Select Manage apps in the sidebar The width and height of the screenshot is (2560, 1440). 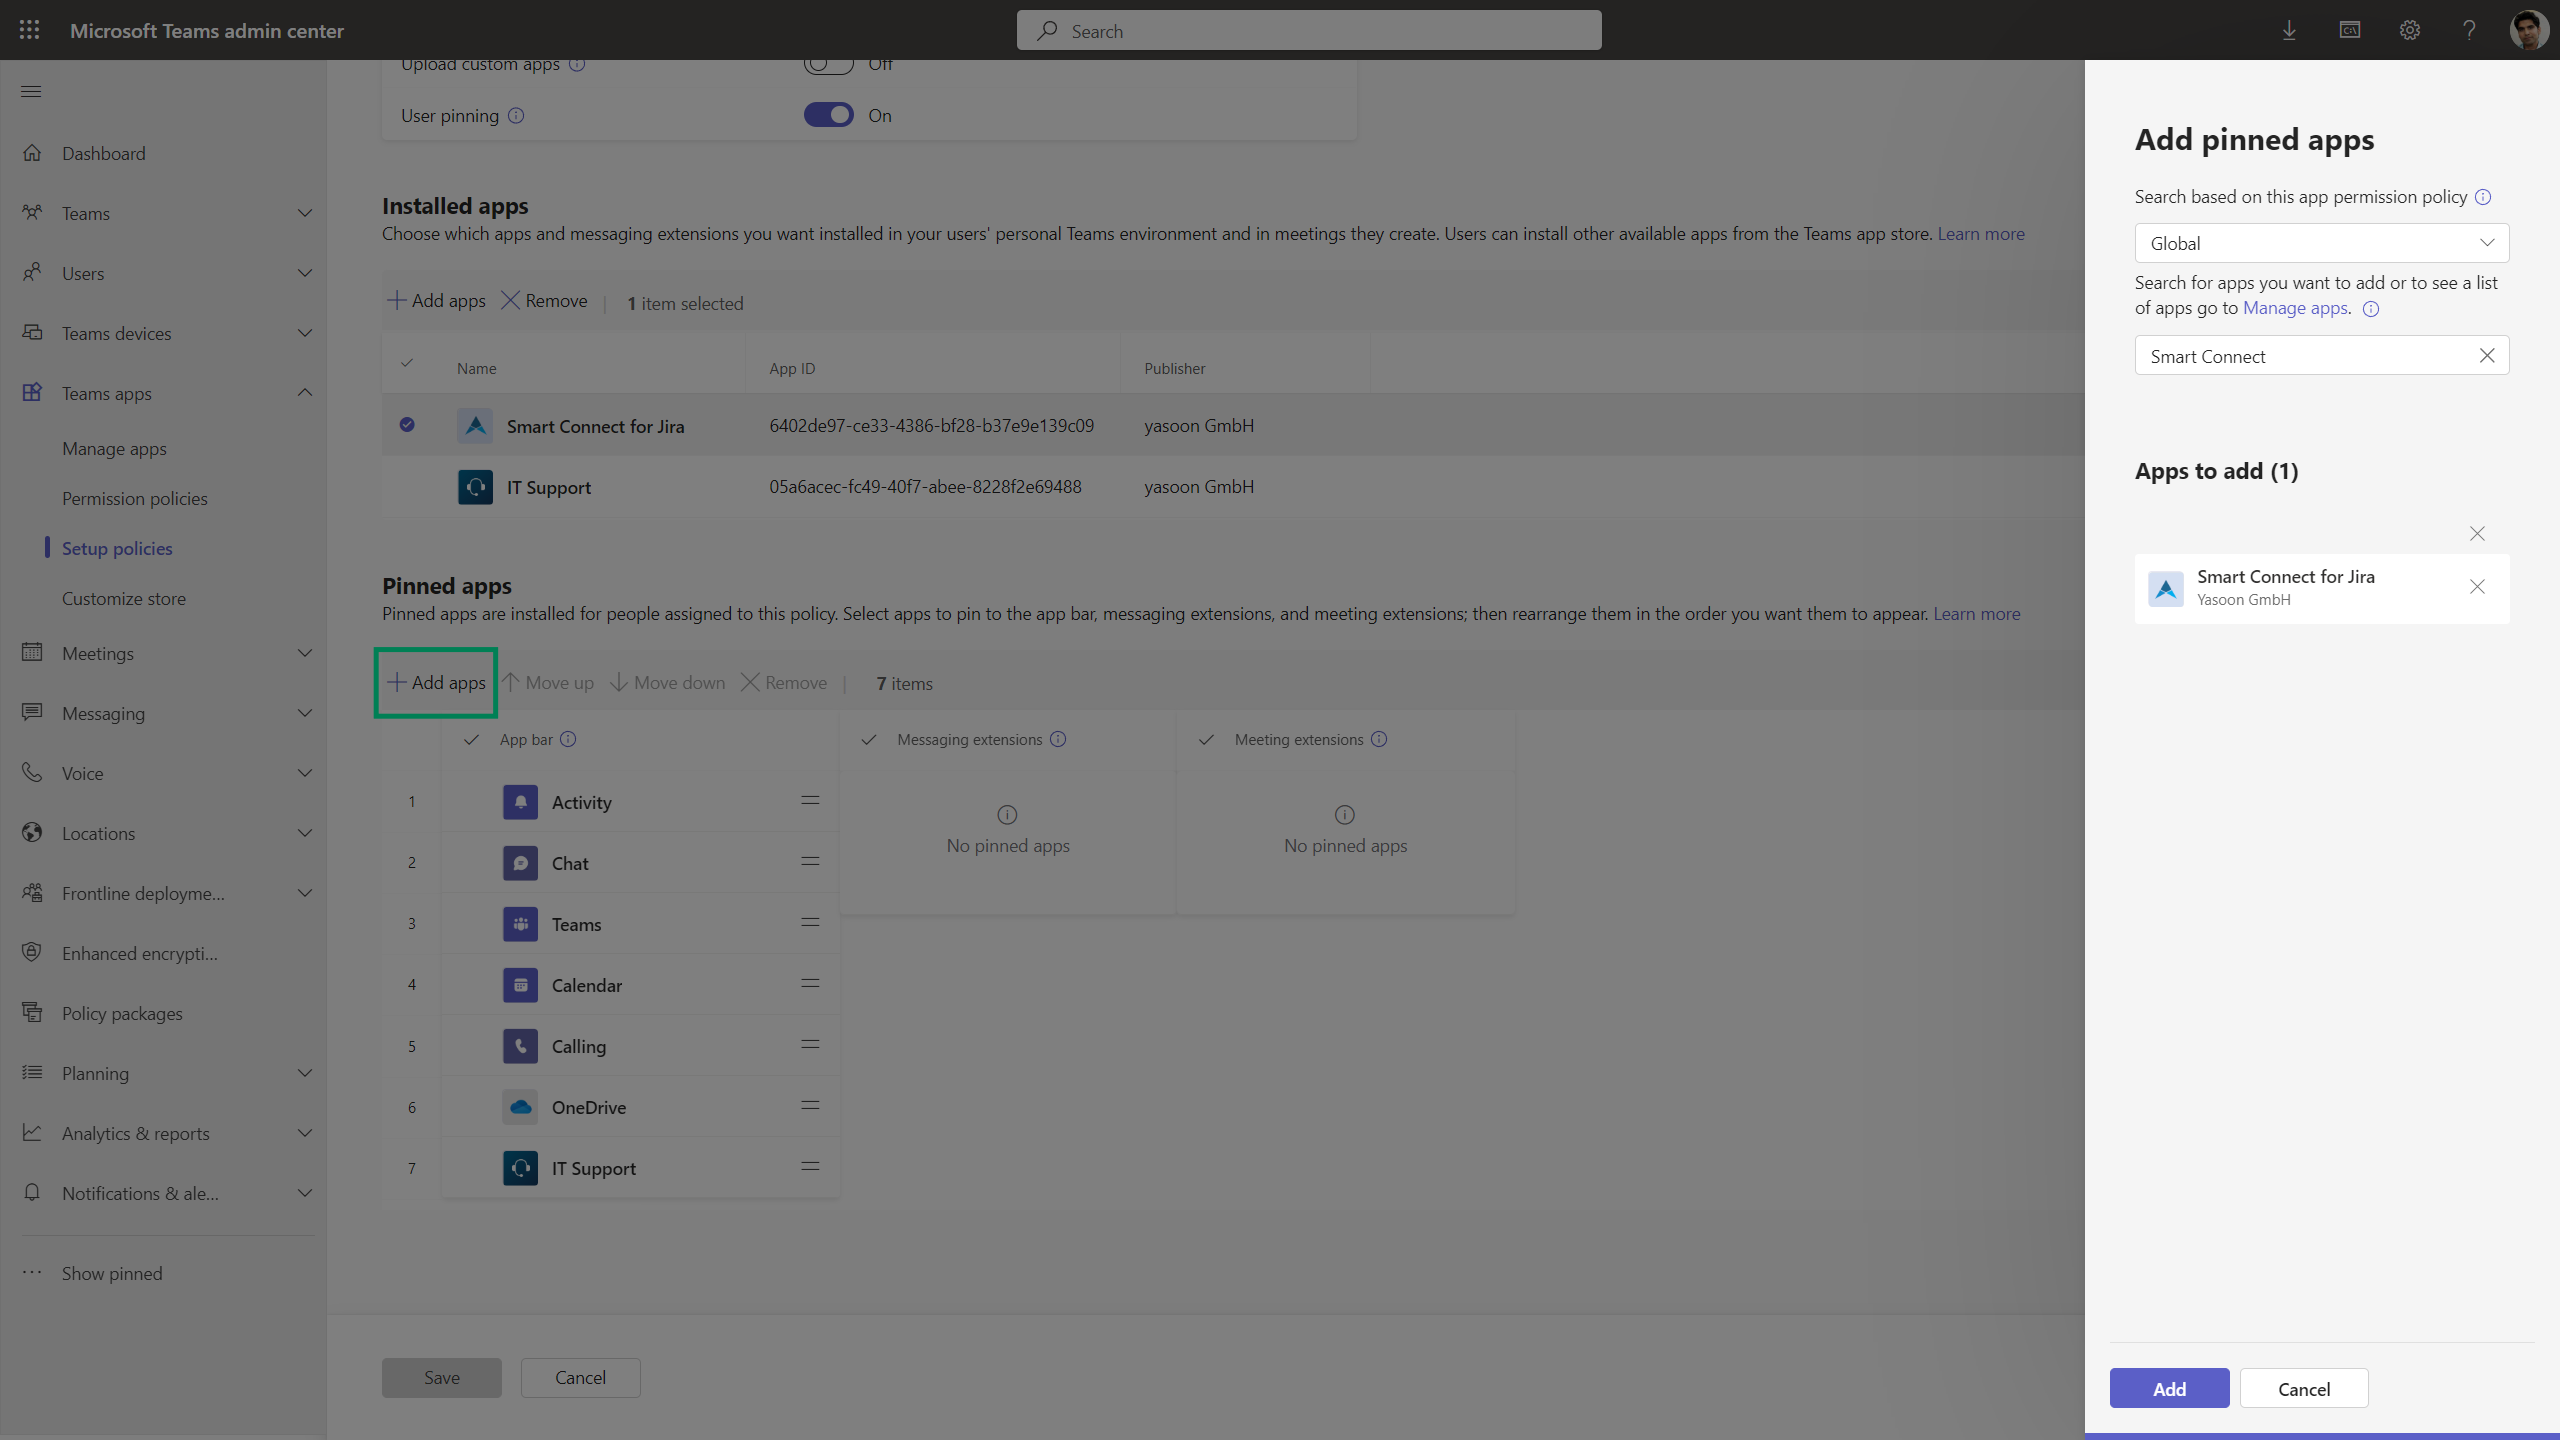(x=114, y=448)
